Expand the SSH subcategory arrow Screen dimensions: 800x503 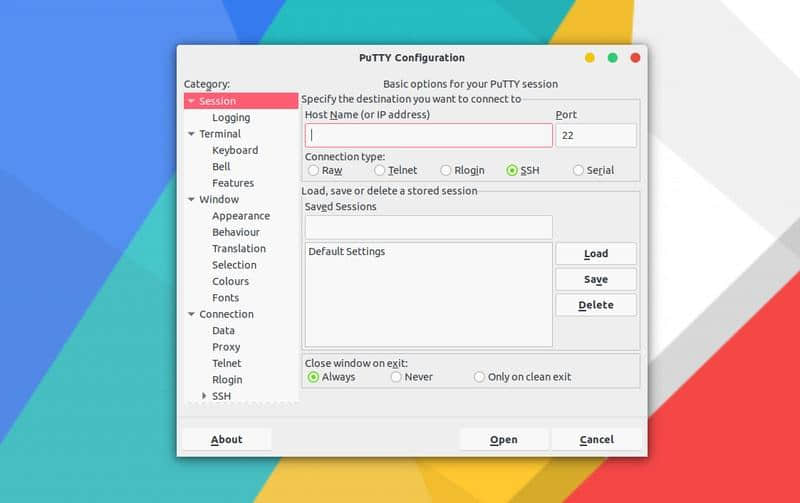[x=204, y=396]
